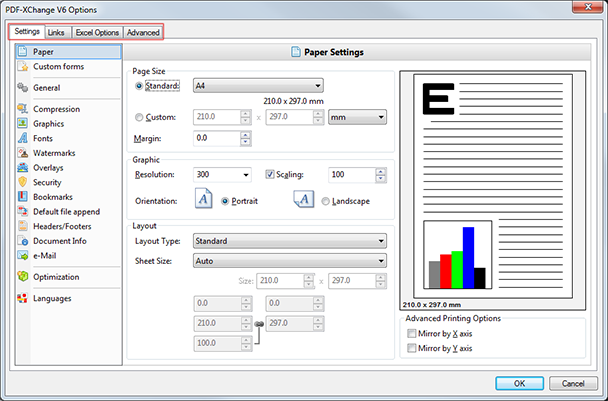608x401 pixels.
Task: Click the e-Mail icon
Action: pyautogui.click(x=23, y=256)
